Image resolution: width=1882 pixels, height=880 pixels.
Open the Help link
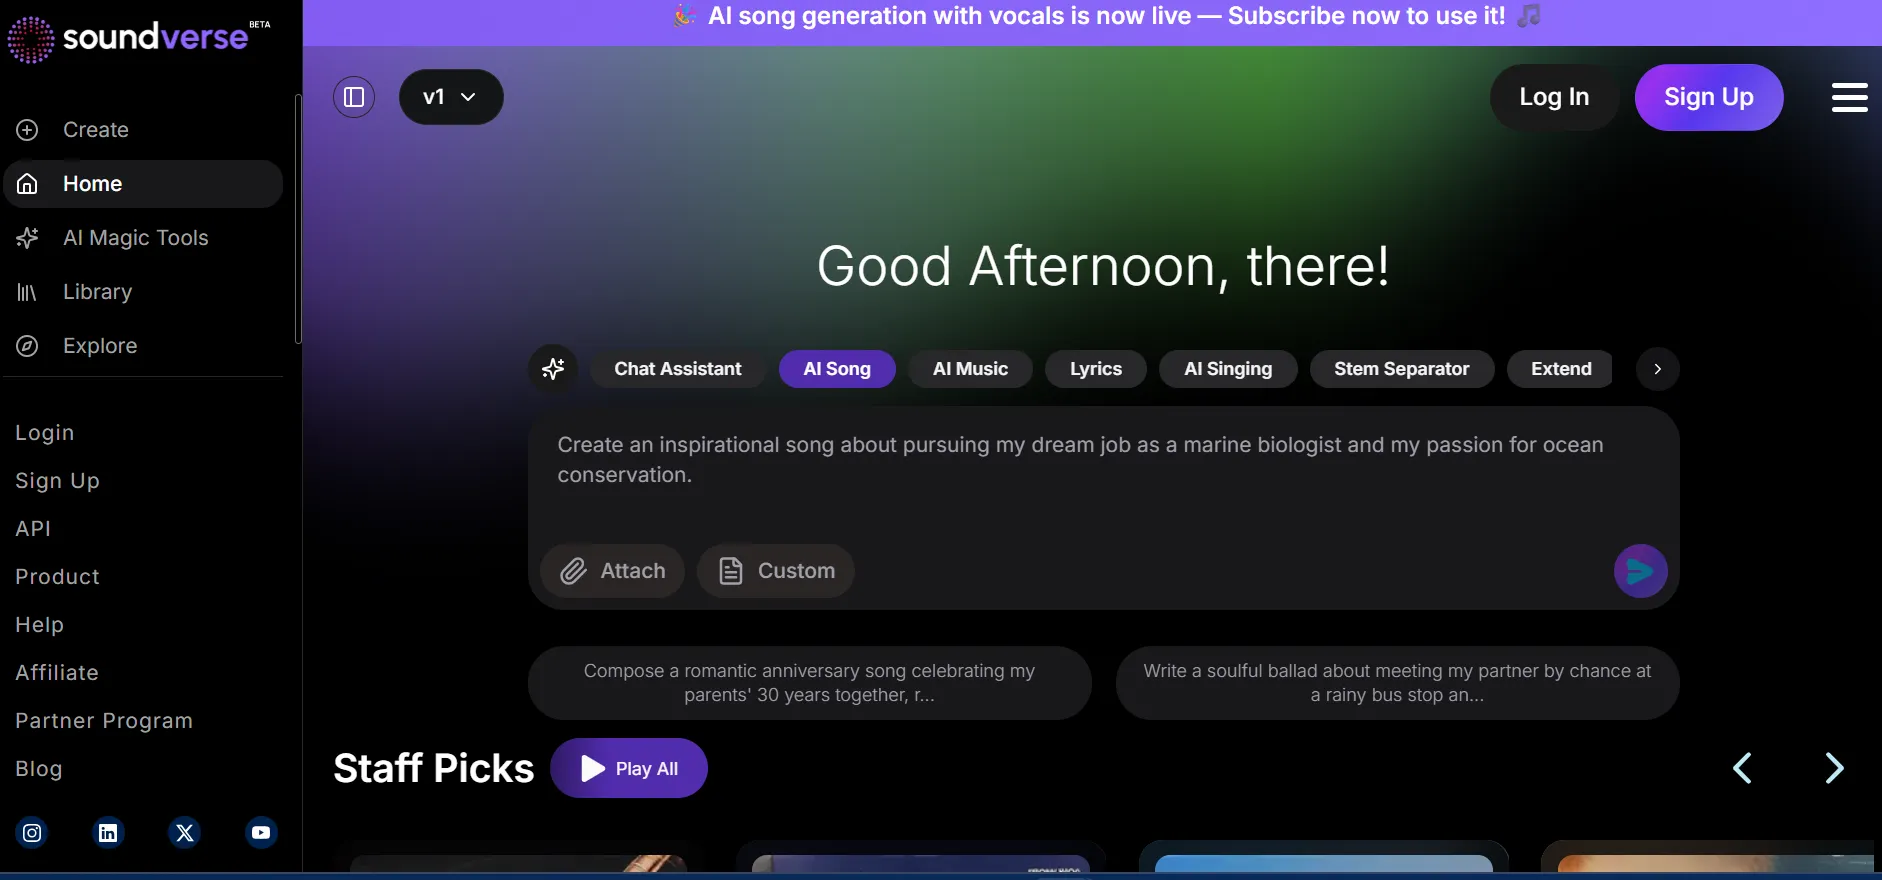tap(39, 625)
